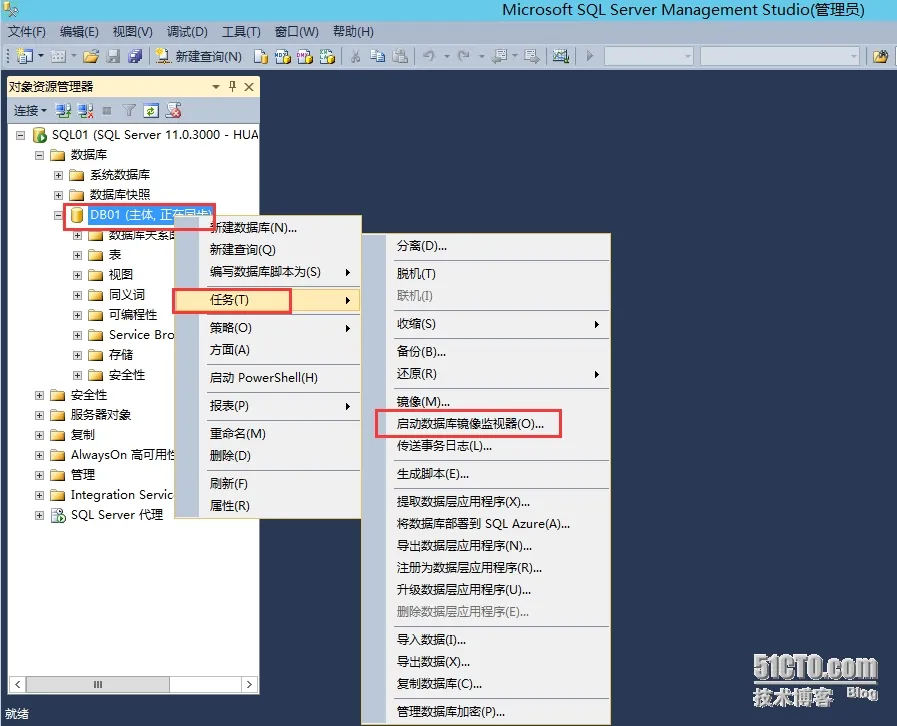Expand the 系统数据库 folder
Image resolution: width=897 pixels, height=726 pixels.
click(x=58, y=175)
